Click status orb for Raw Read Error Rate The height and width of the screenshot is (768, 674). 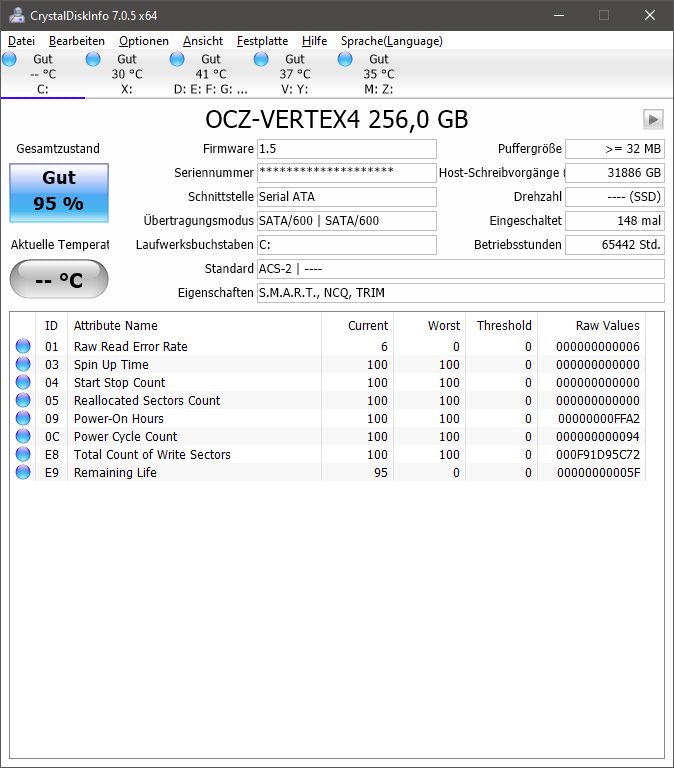[23, 346]
